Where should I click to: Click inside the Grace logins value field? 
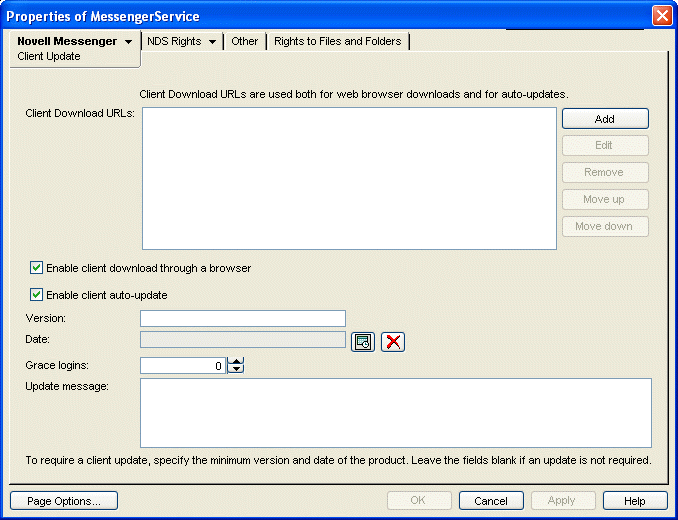pyautogui.click(x=183, y=366)
